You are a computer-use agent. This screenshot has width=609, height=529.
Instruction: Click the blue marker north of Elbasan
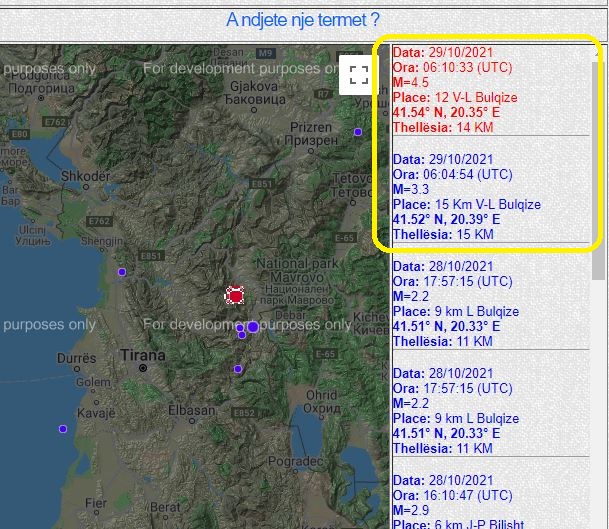pos(238,369)
